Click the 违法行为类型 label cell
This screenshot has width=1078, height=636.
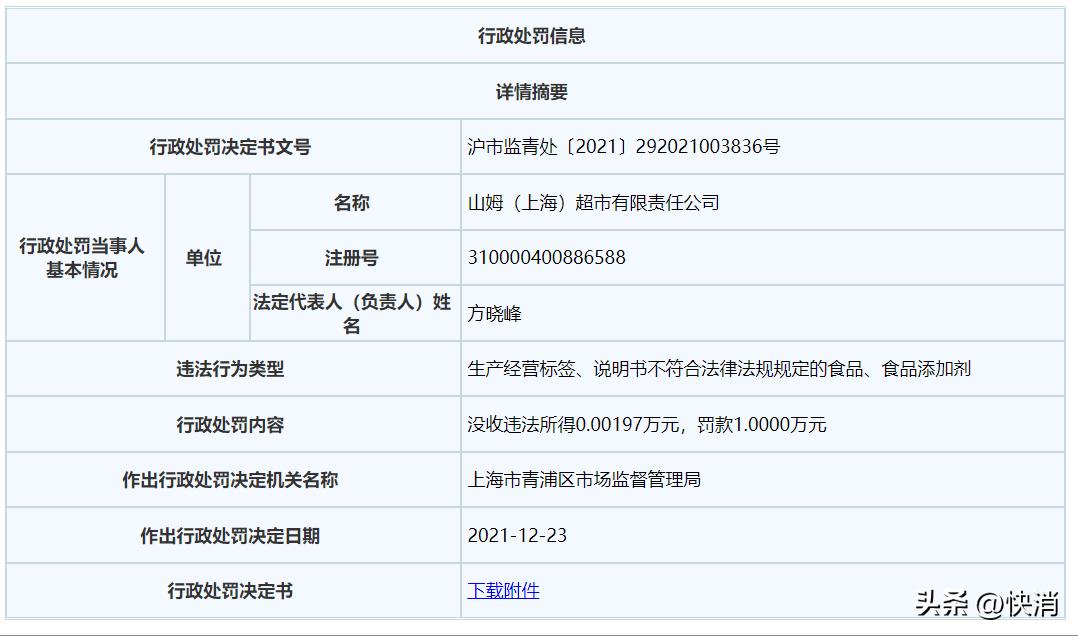232,368
